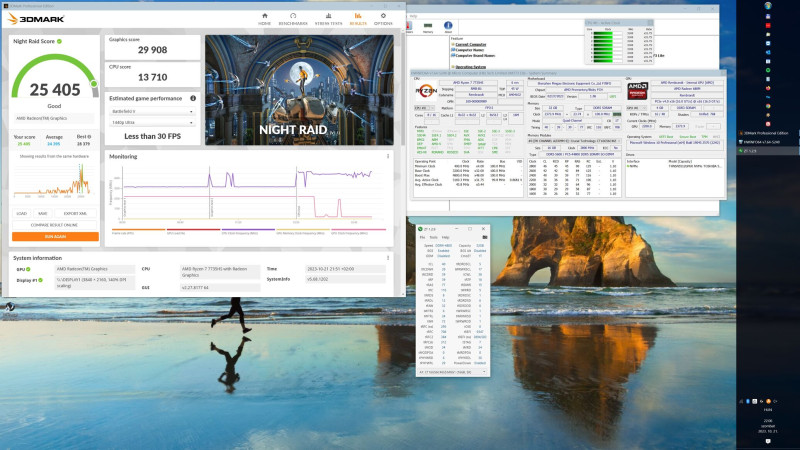This screenshot has width=800, height=450.
Task: Switch to the Results section in 3DMark
Action: tap(358, 19)
